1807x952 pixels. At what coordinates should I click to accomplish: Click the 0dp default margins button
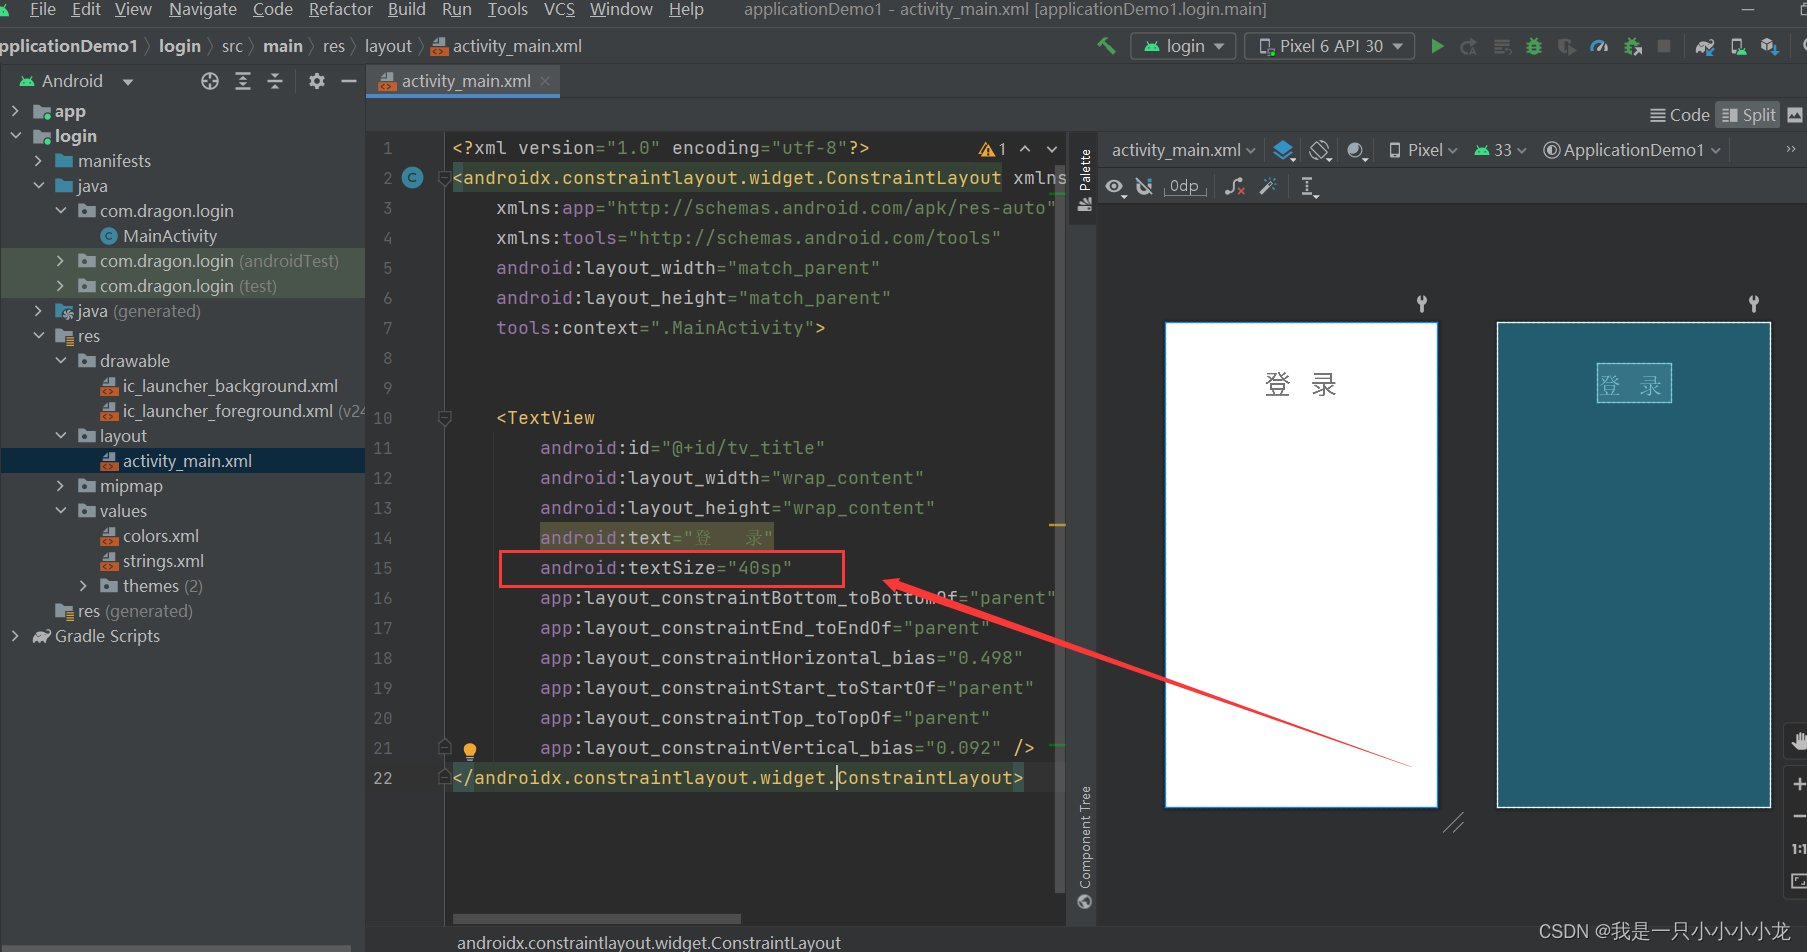coord(1185,187)
